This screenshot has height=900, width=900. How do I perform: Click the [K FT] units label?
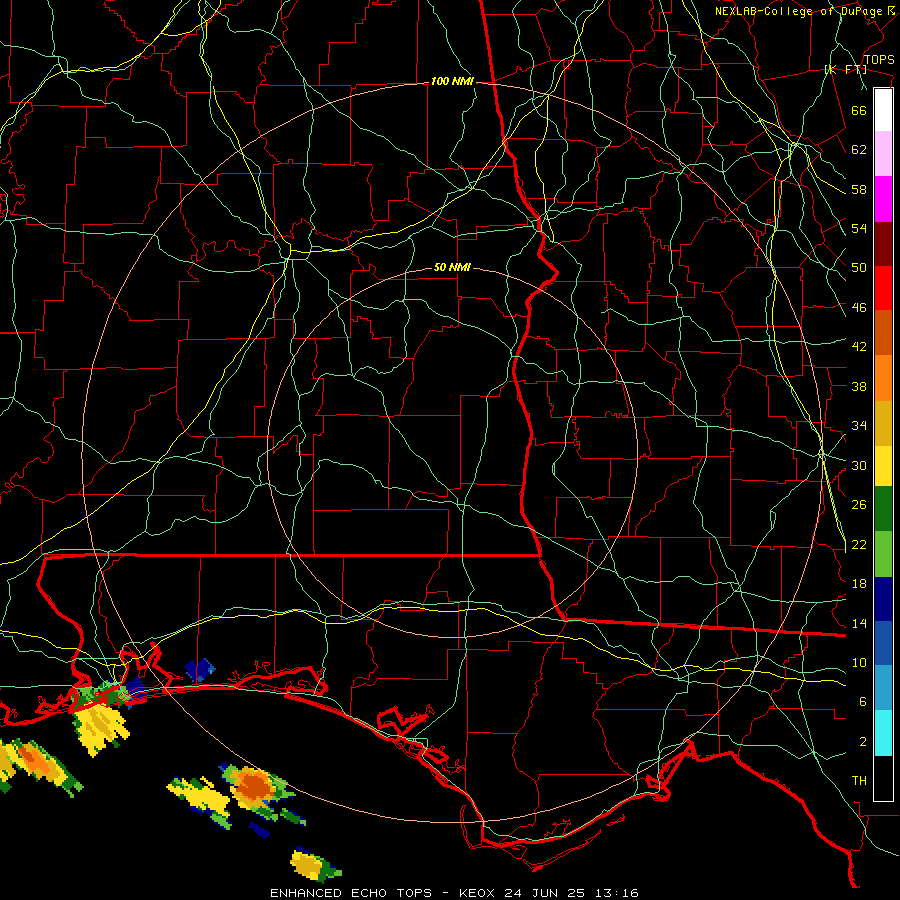(845, 69)
